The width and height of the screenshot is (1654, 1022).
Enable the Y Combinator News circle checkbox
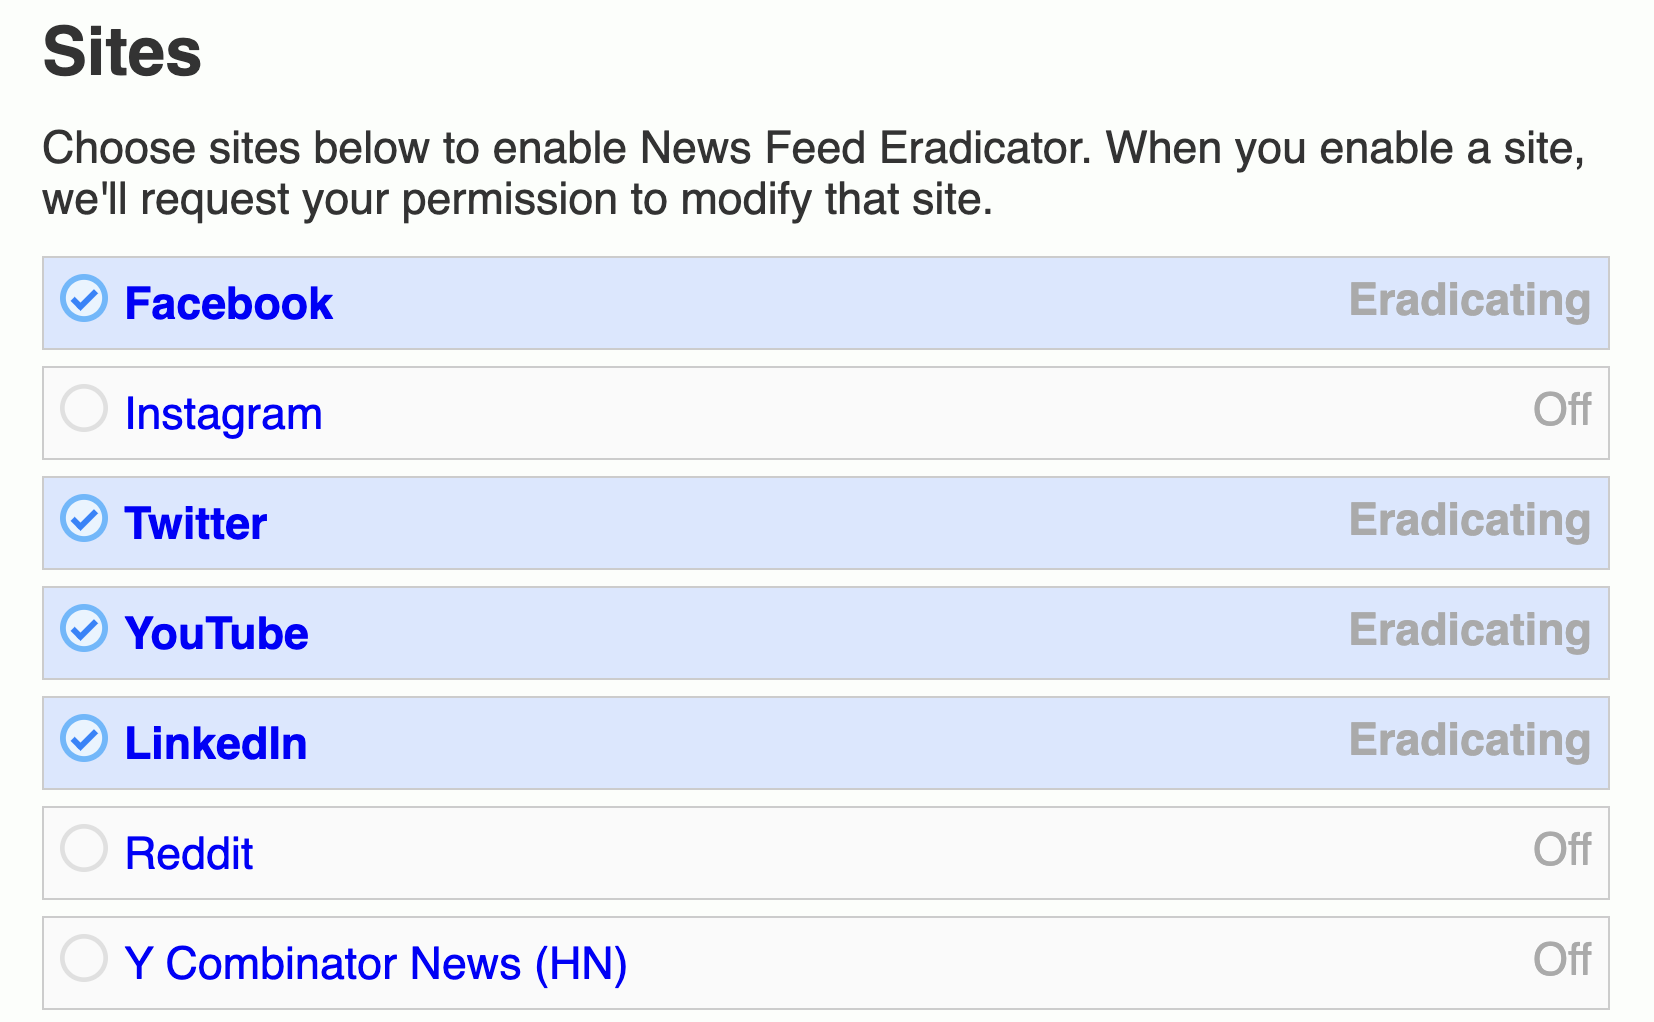[84, 958]
